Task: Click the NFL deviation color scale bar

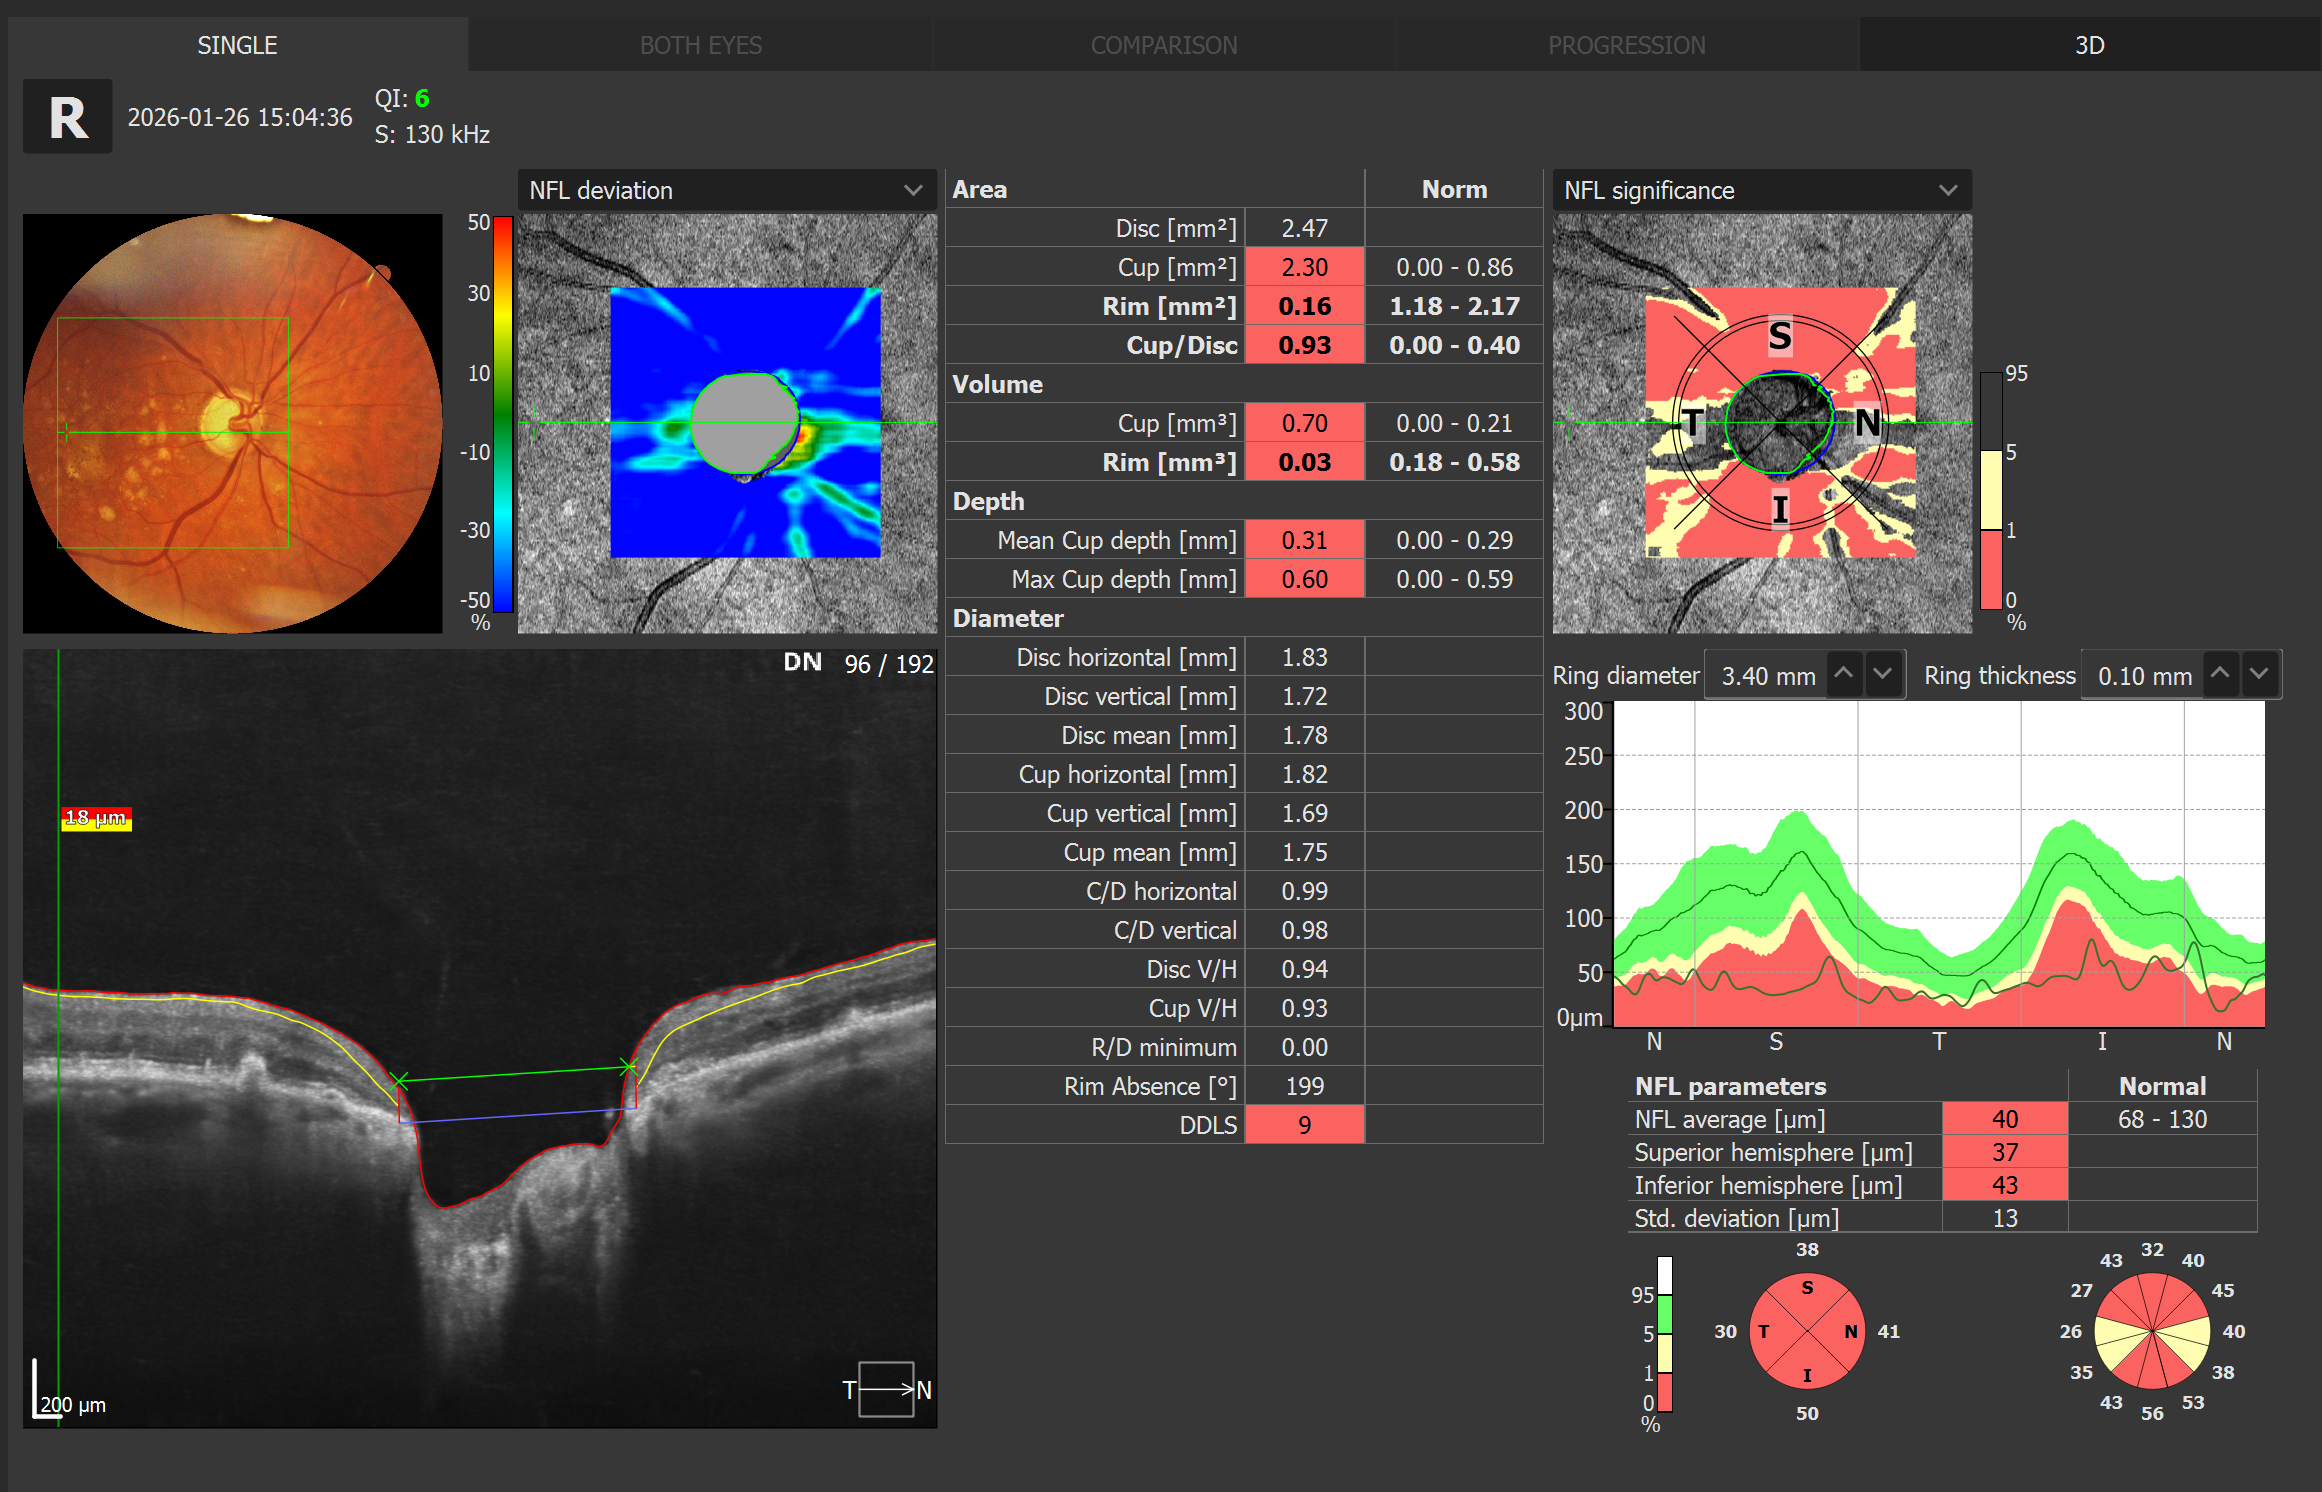Action: [503, 414]
